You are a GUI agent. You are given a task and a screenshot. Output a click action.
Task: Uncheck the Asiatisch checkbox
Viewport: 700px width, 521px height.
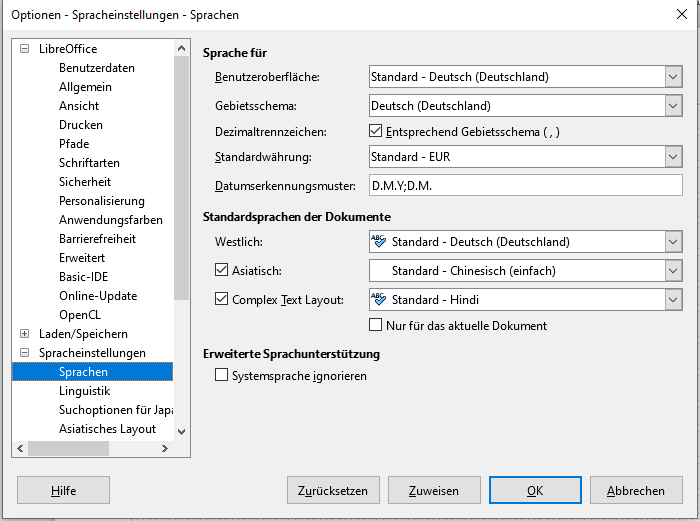click(x=221, y=270)
